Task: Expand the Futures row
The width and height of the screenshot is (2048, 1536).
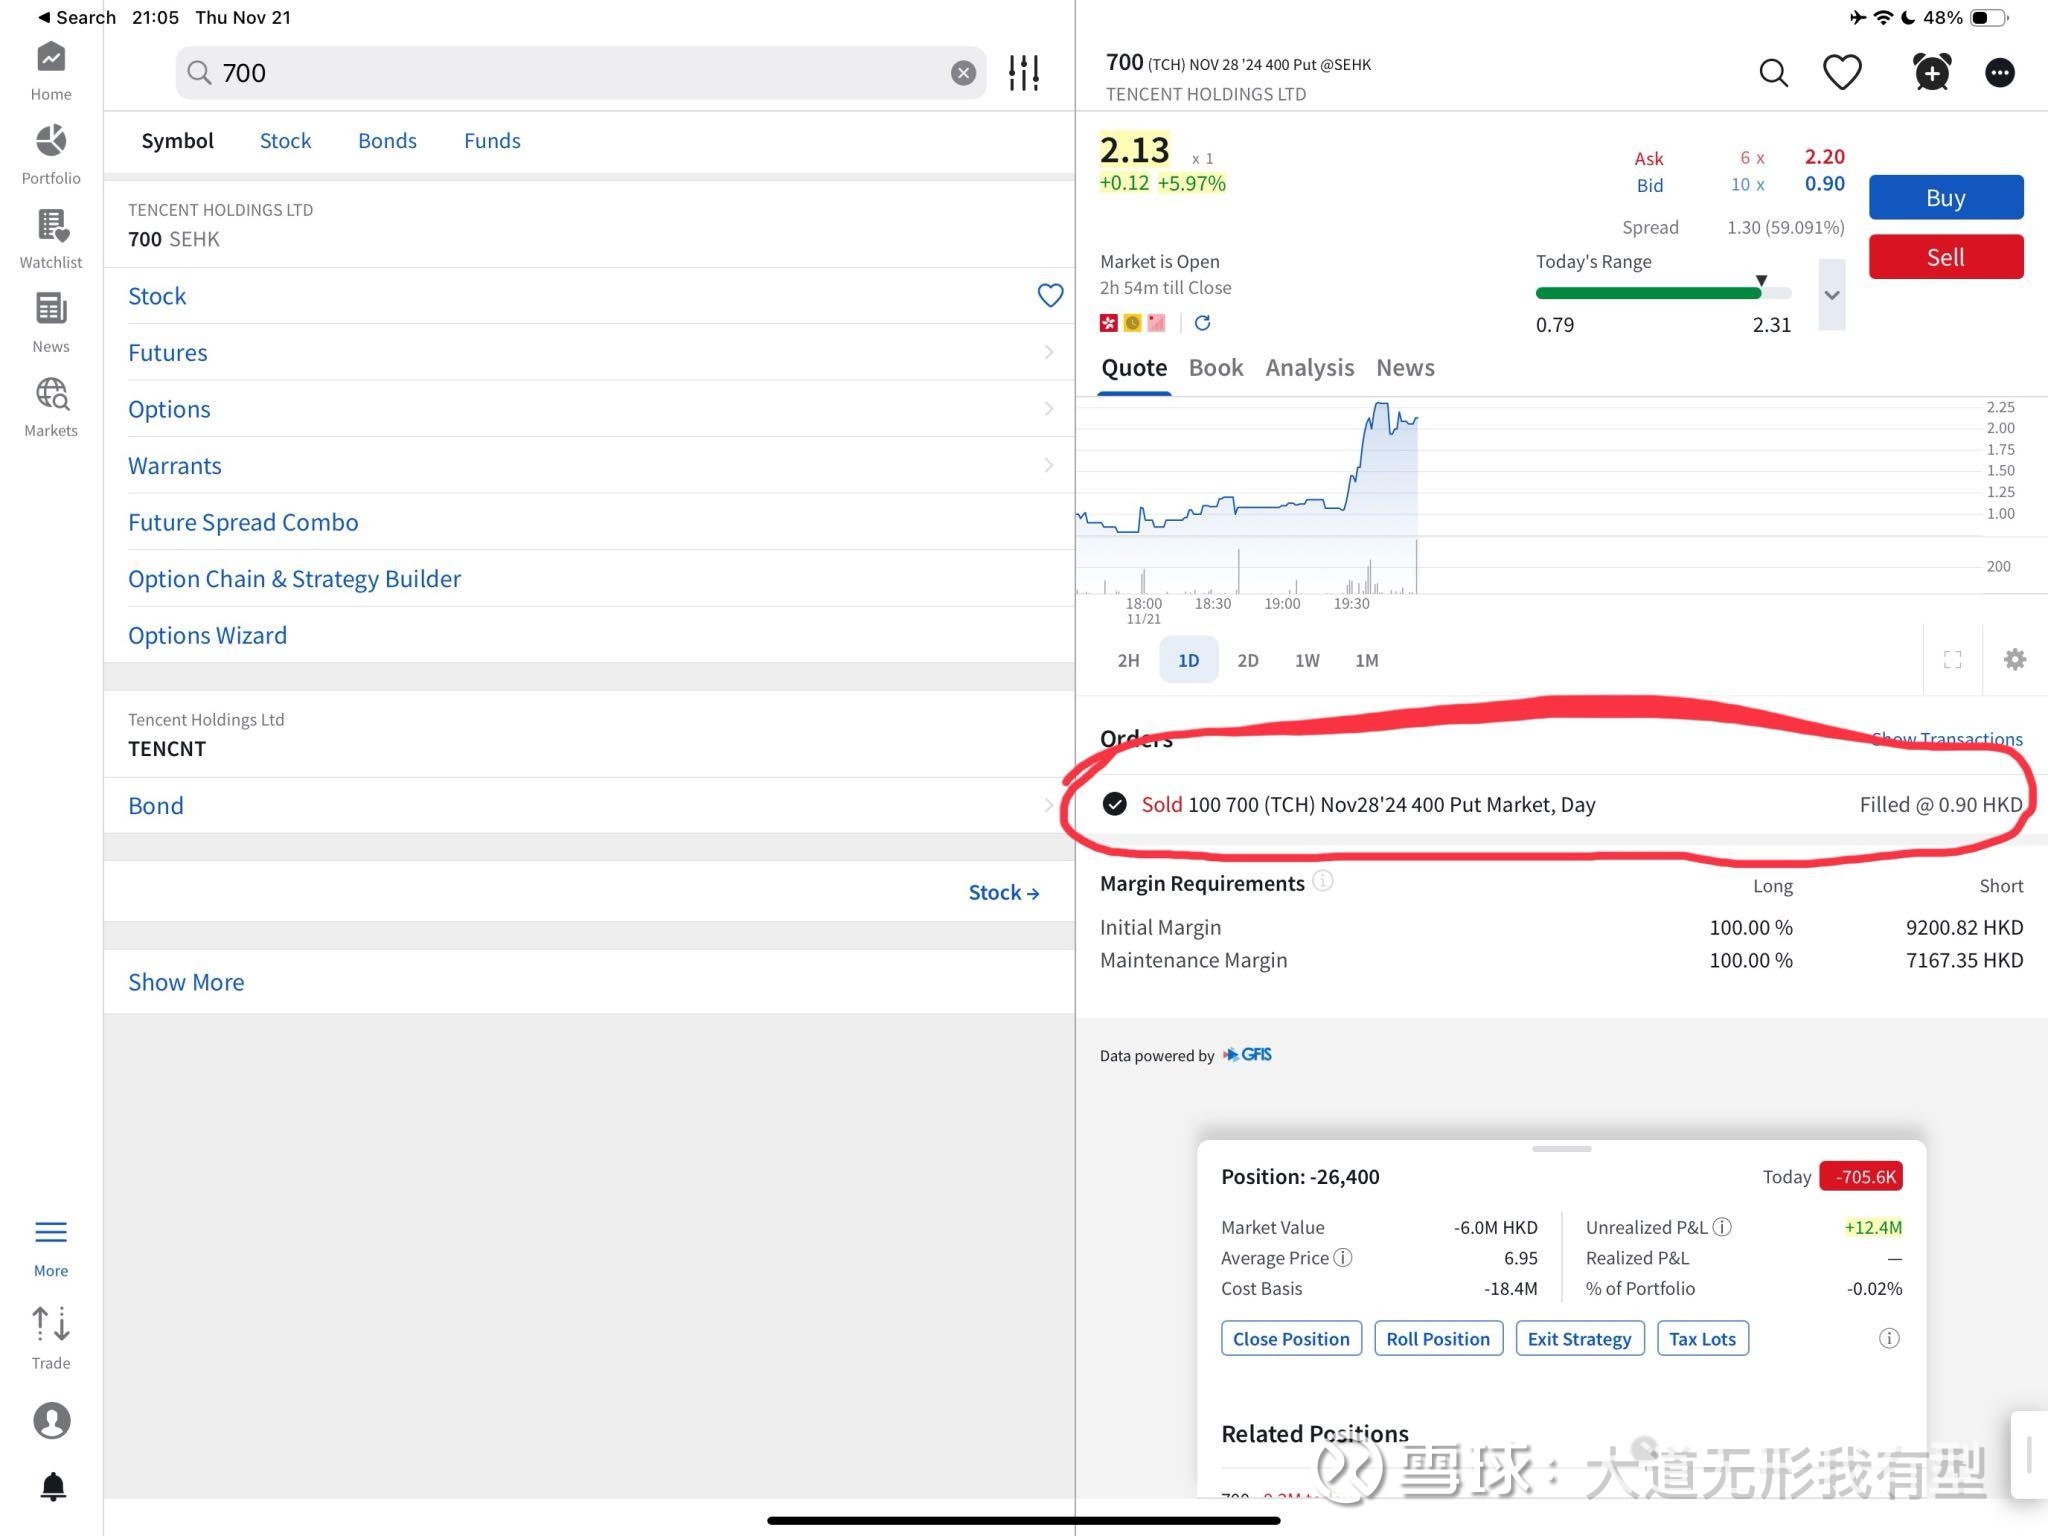Action: (588, 352)
